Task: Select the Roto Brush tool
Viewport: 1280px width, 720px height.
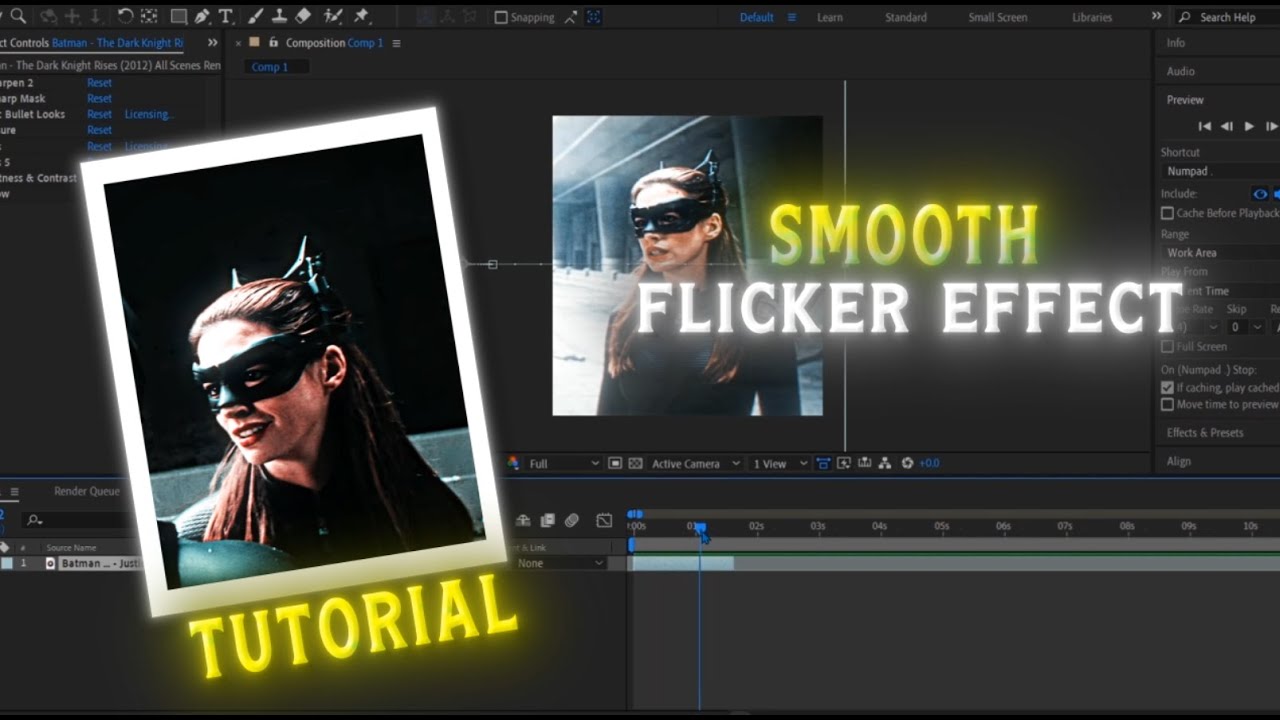Action: pos(334,16)
